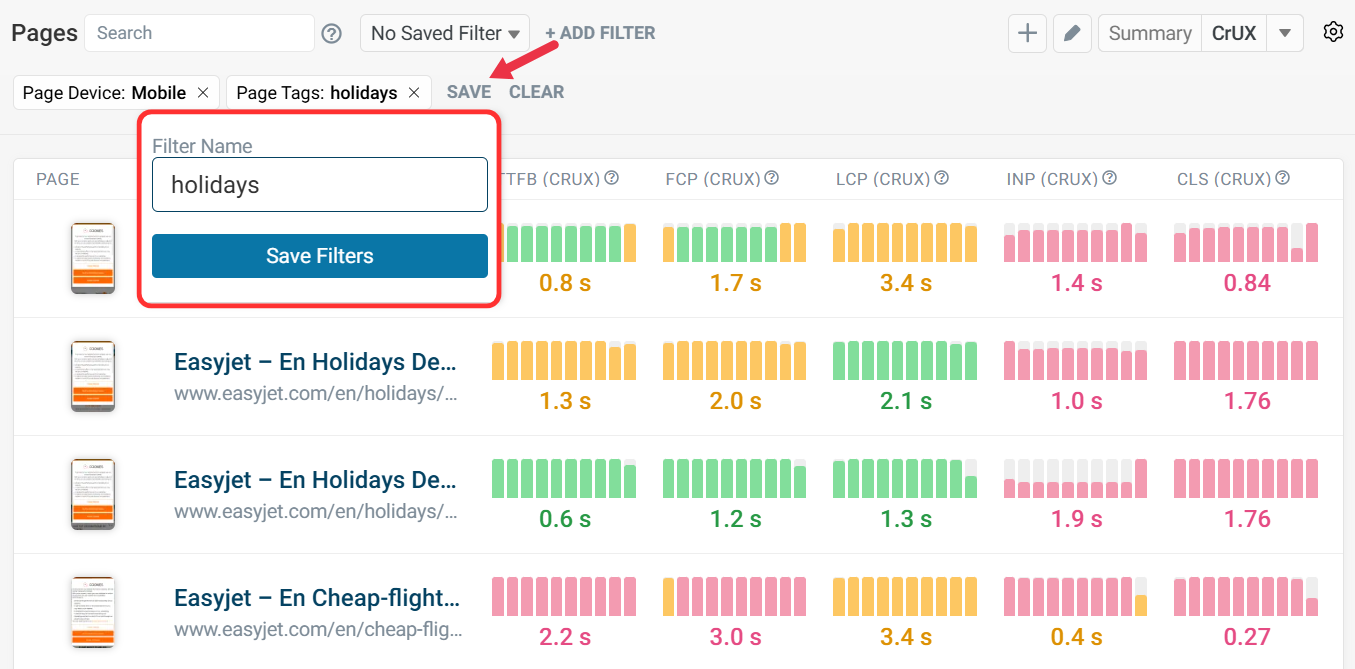Image resolution: width=1355 pixels, height=669 pixels.
Task: Click the help icon beside TTFB (CRUX)
Action: [x=612, y=178]
